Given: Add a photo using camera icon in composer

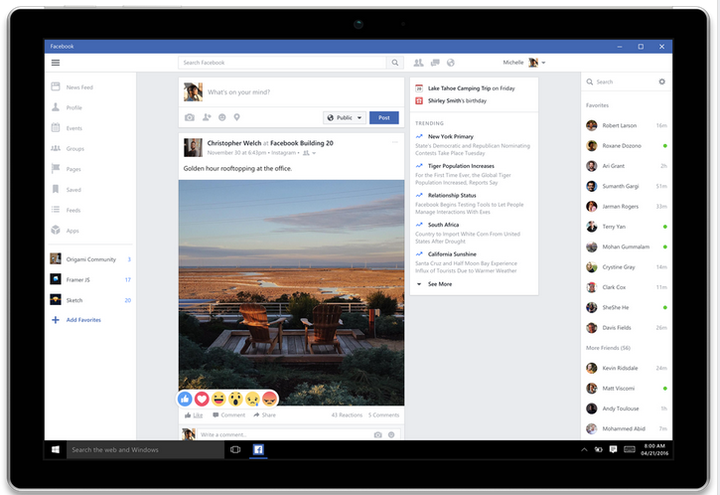Looking at the screenshot, I should coord(189,118).
